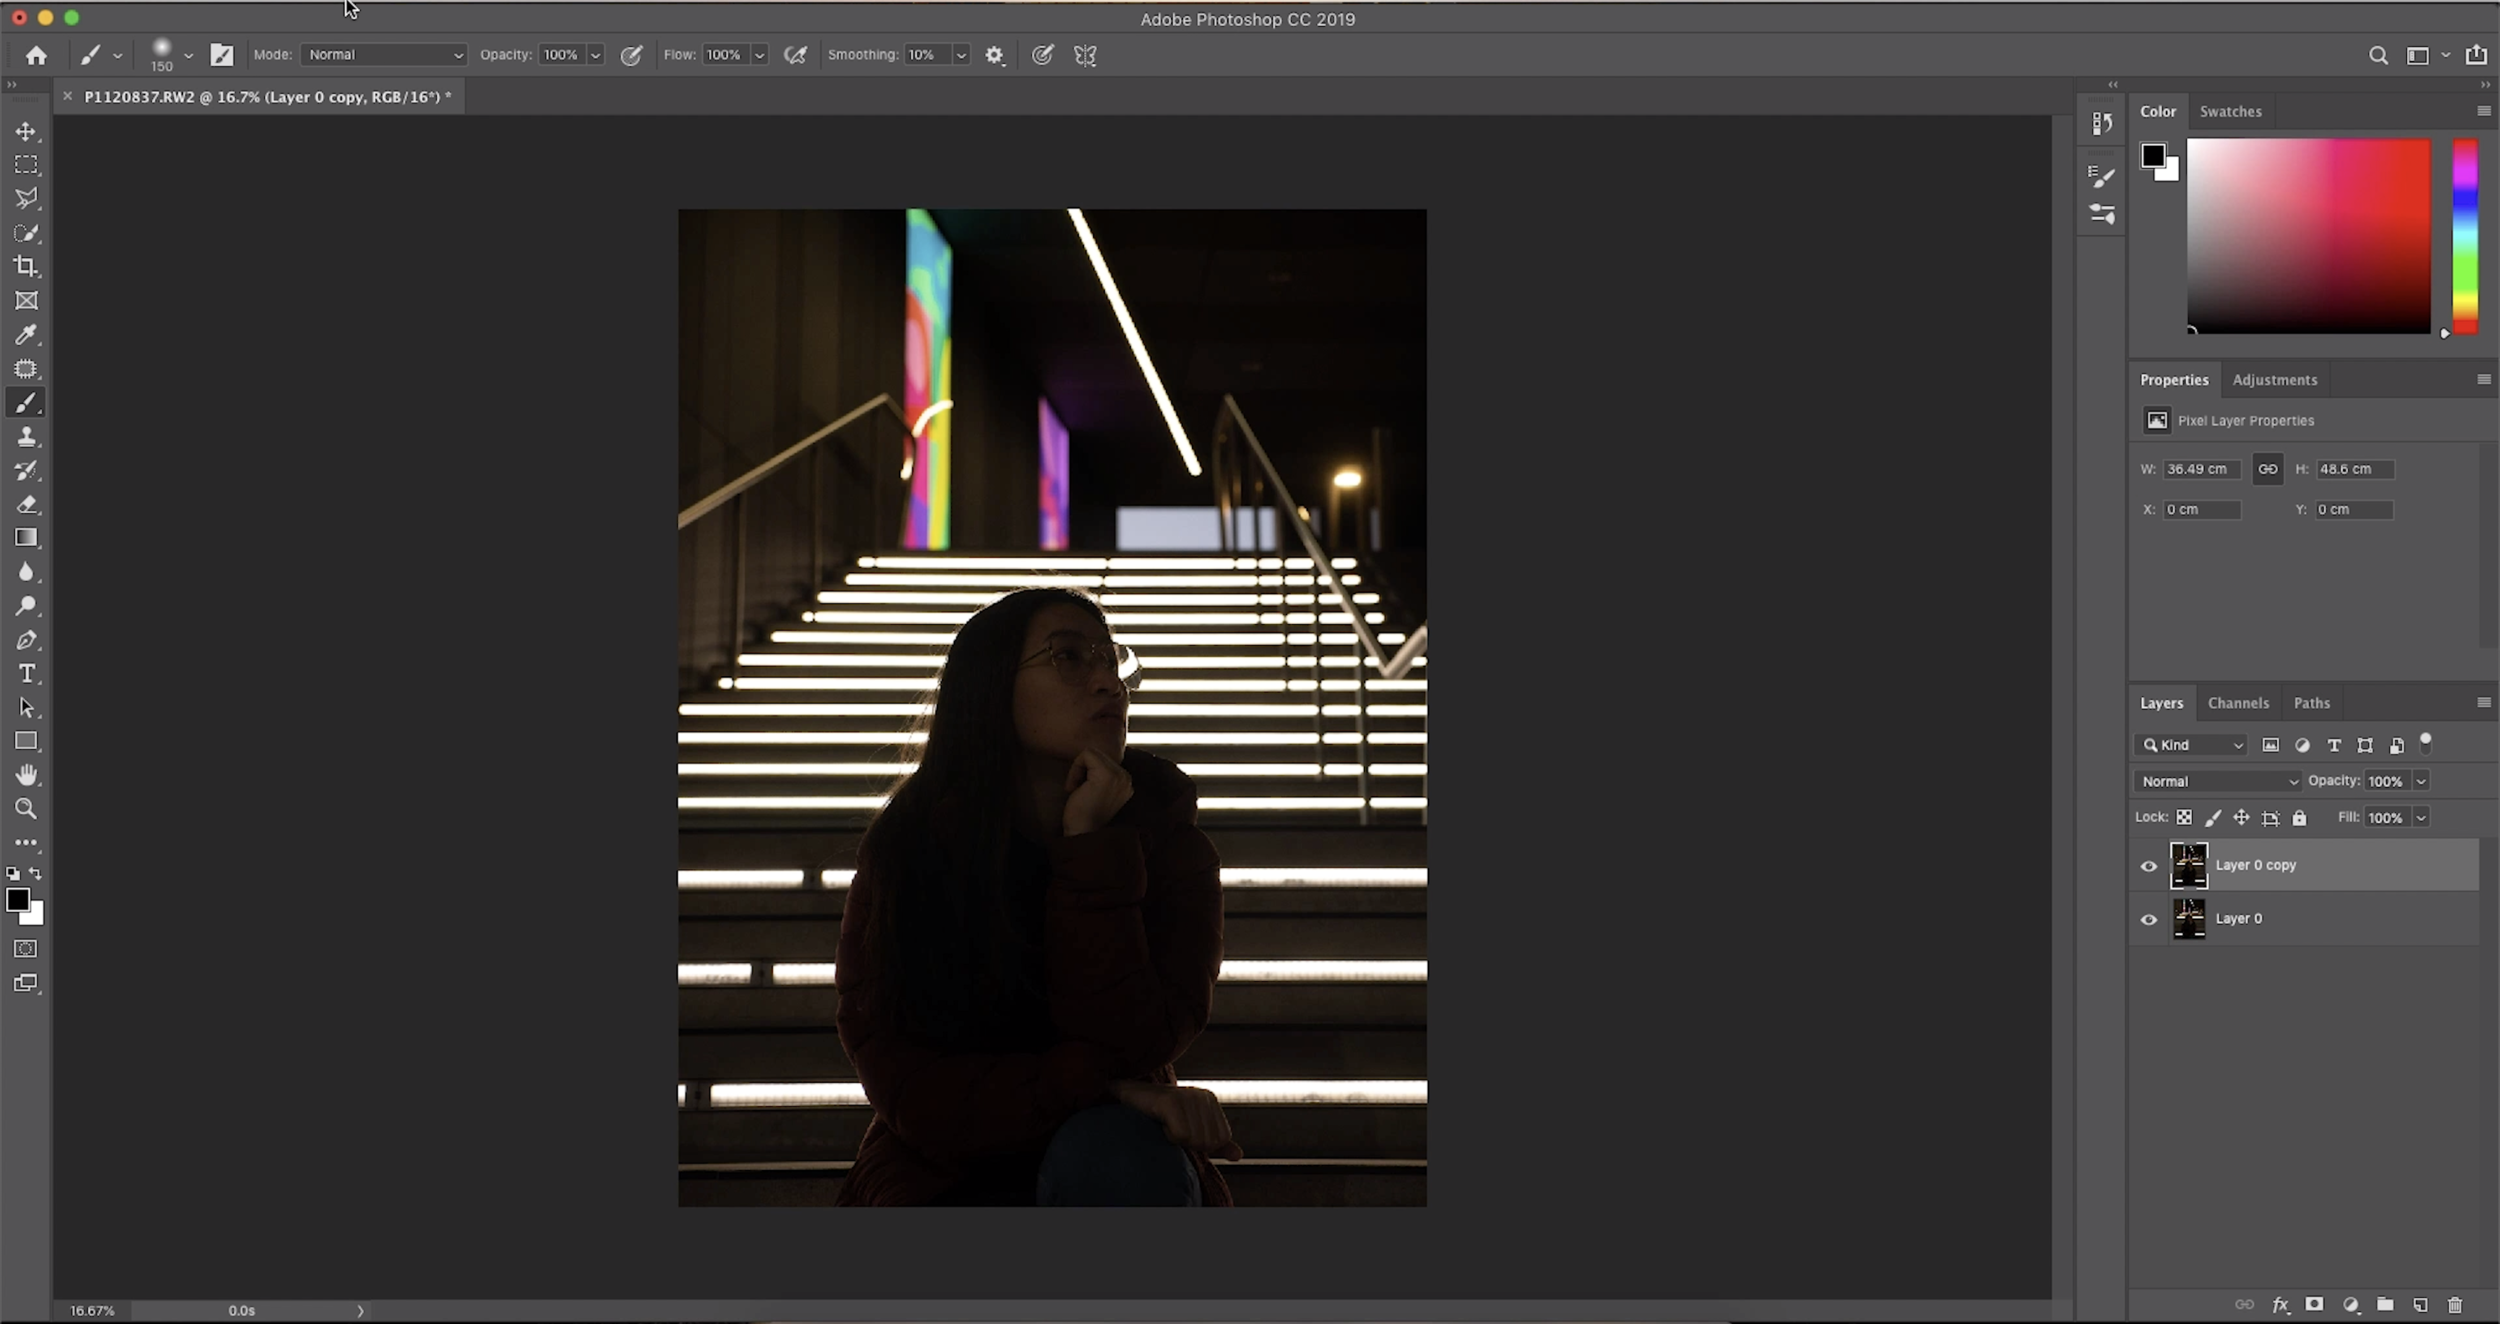Select the Crop tool
The height and width of the screenshot is (1324, 2500).
pos(26,266)
